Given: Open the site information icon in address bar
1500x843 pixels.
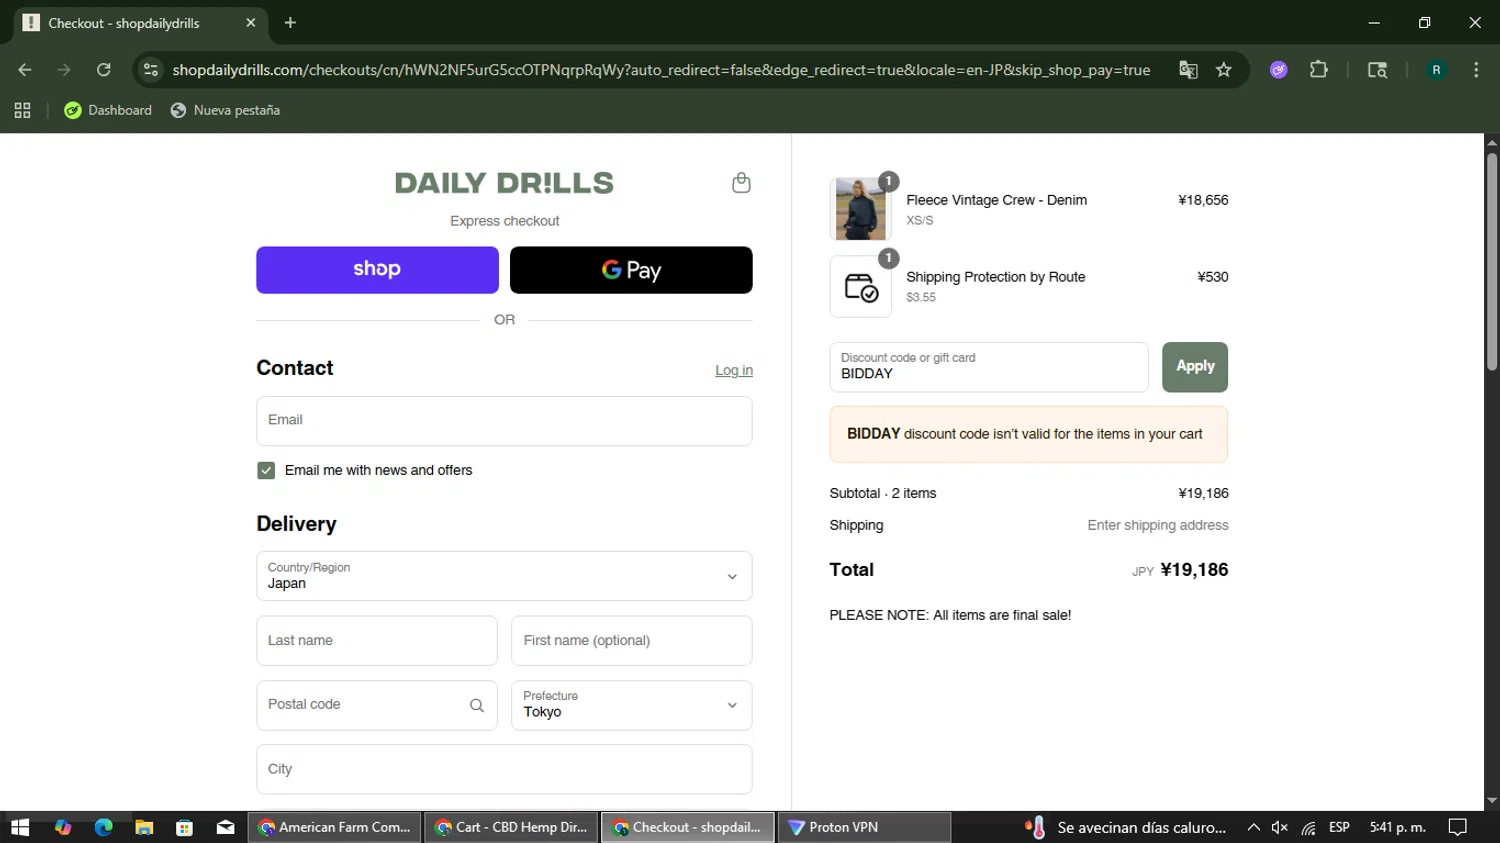Looking at the screenshot, I should click(x=151, y=70).
